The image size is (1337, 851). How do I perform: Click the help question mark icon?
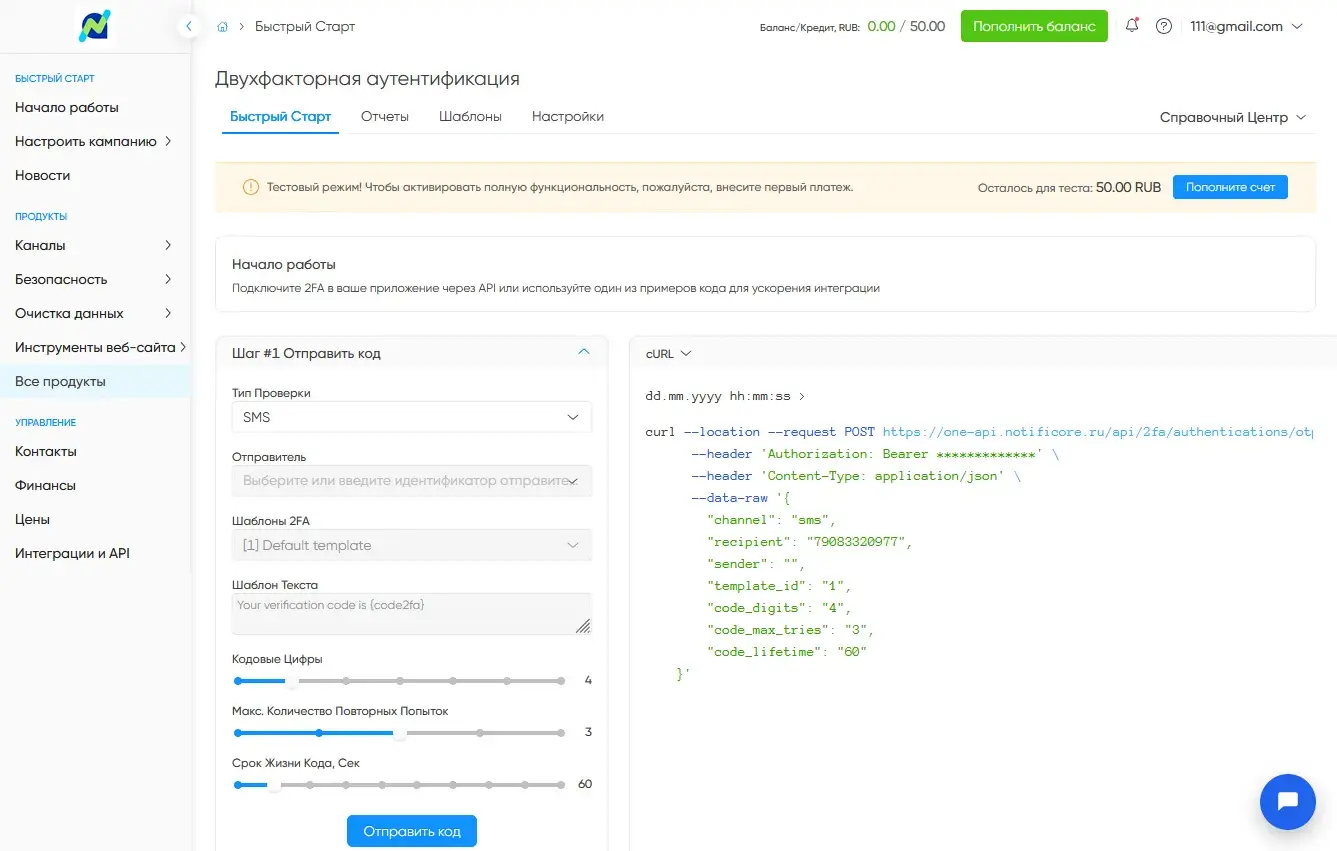[1163, 27]
